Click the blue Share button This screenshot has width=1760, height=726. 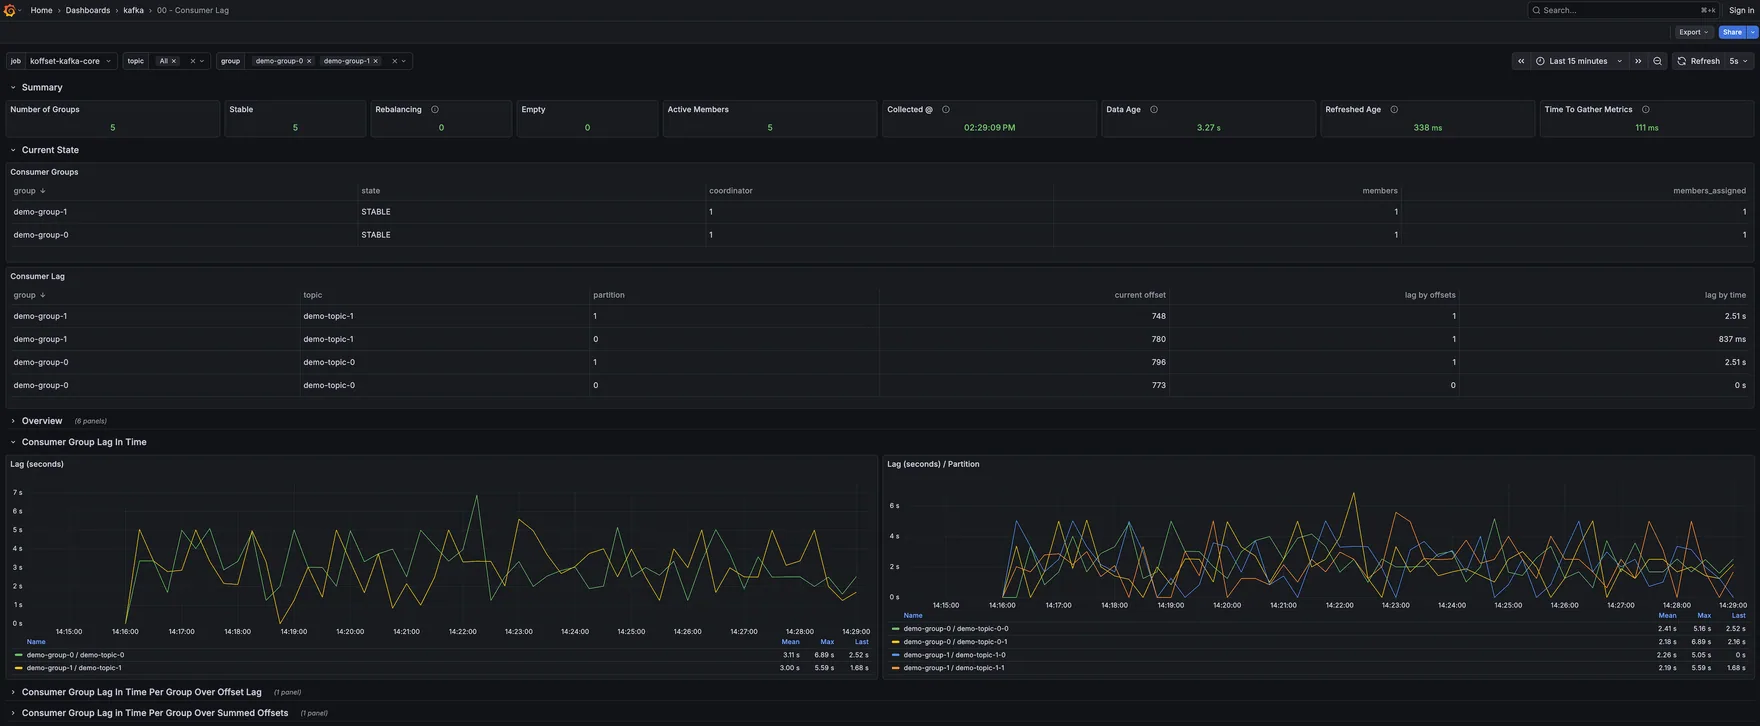[1732, 32]
